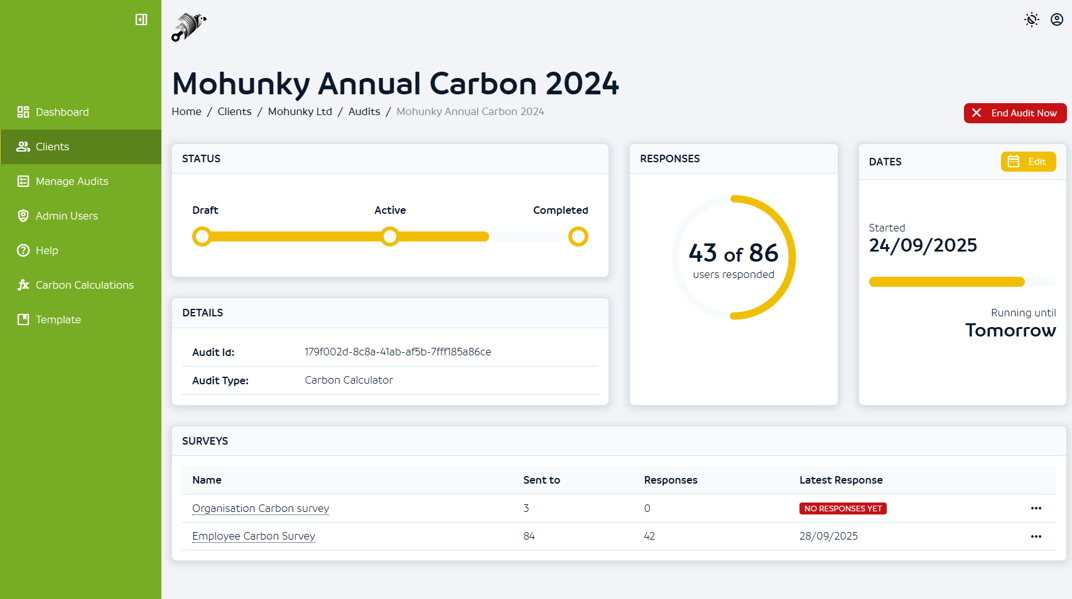The height and width of the screenshot is (599, 1072).
Task: Select Manage Audits in the sidebar
Action: tap(71, 181)
